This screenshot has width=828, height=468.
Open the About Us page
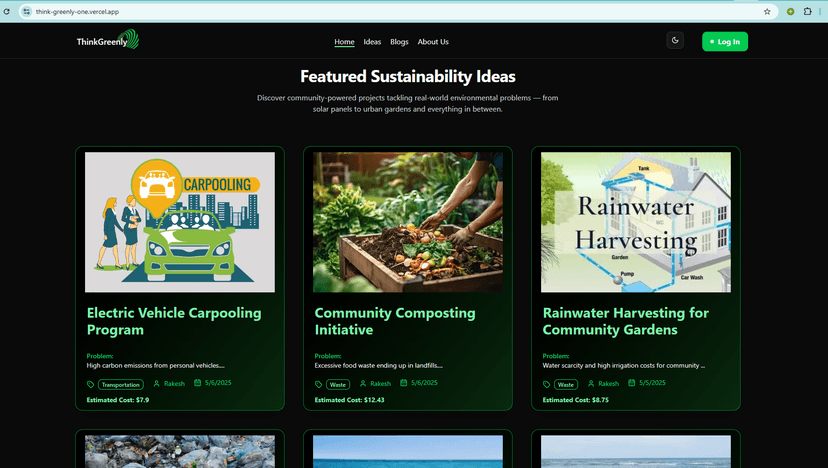click(433, 42)
